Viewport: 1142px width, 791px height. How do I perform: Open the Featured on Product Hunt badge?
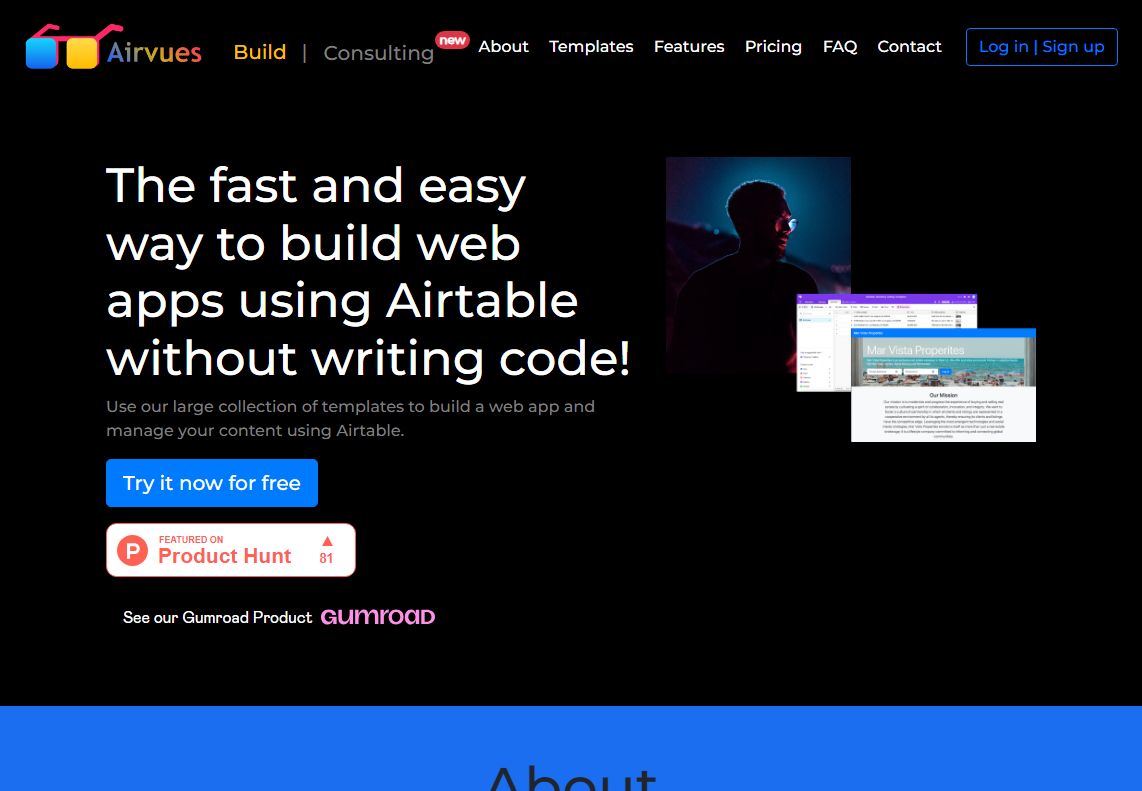pyautogui.click(x=231, y=550)
